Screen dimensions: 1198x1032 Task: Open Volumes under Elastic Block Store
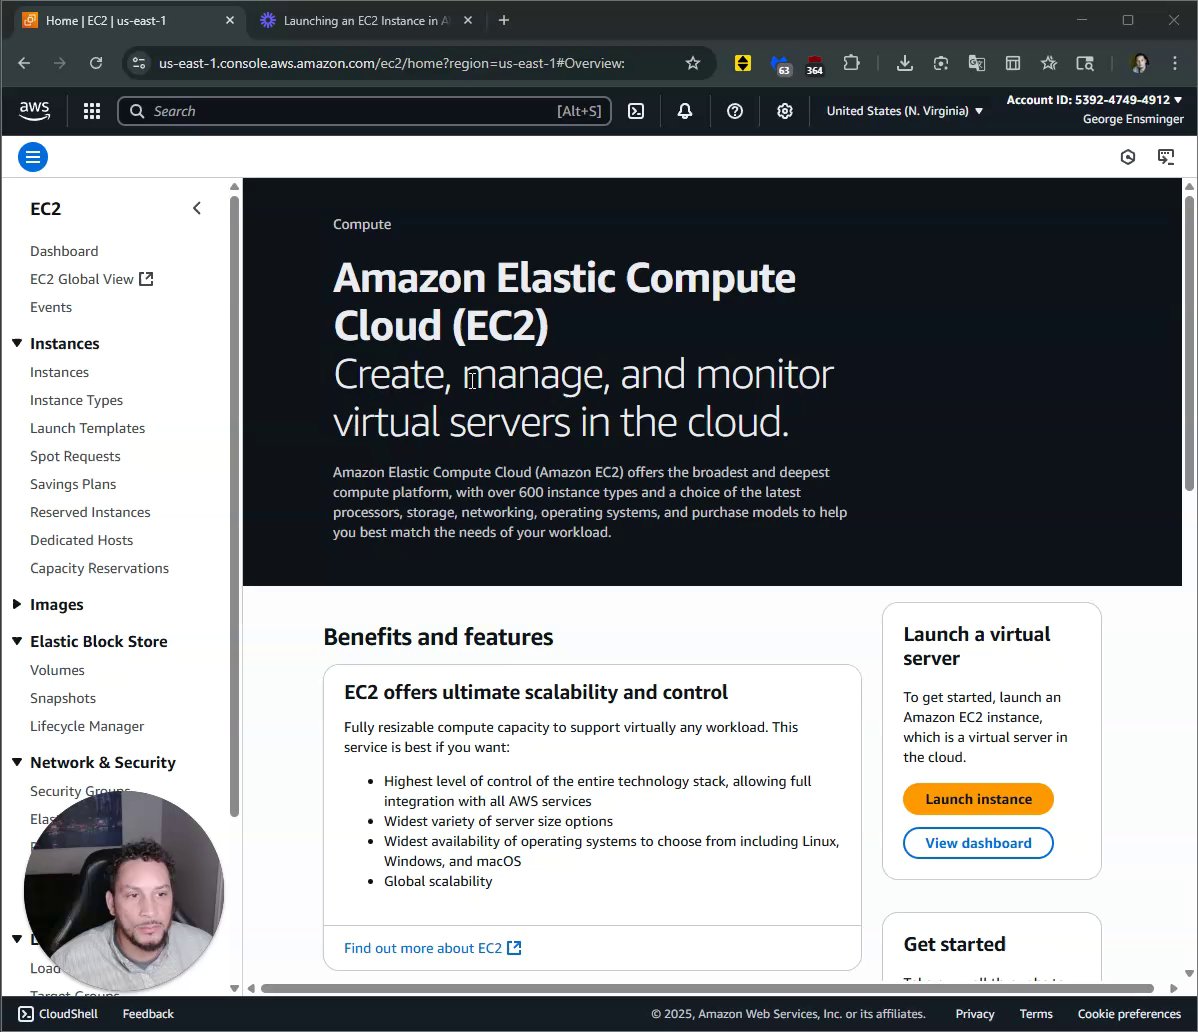[x=57, y=670]
